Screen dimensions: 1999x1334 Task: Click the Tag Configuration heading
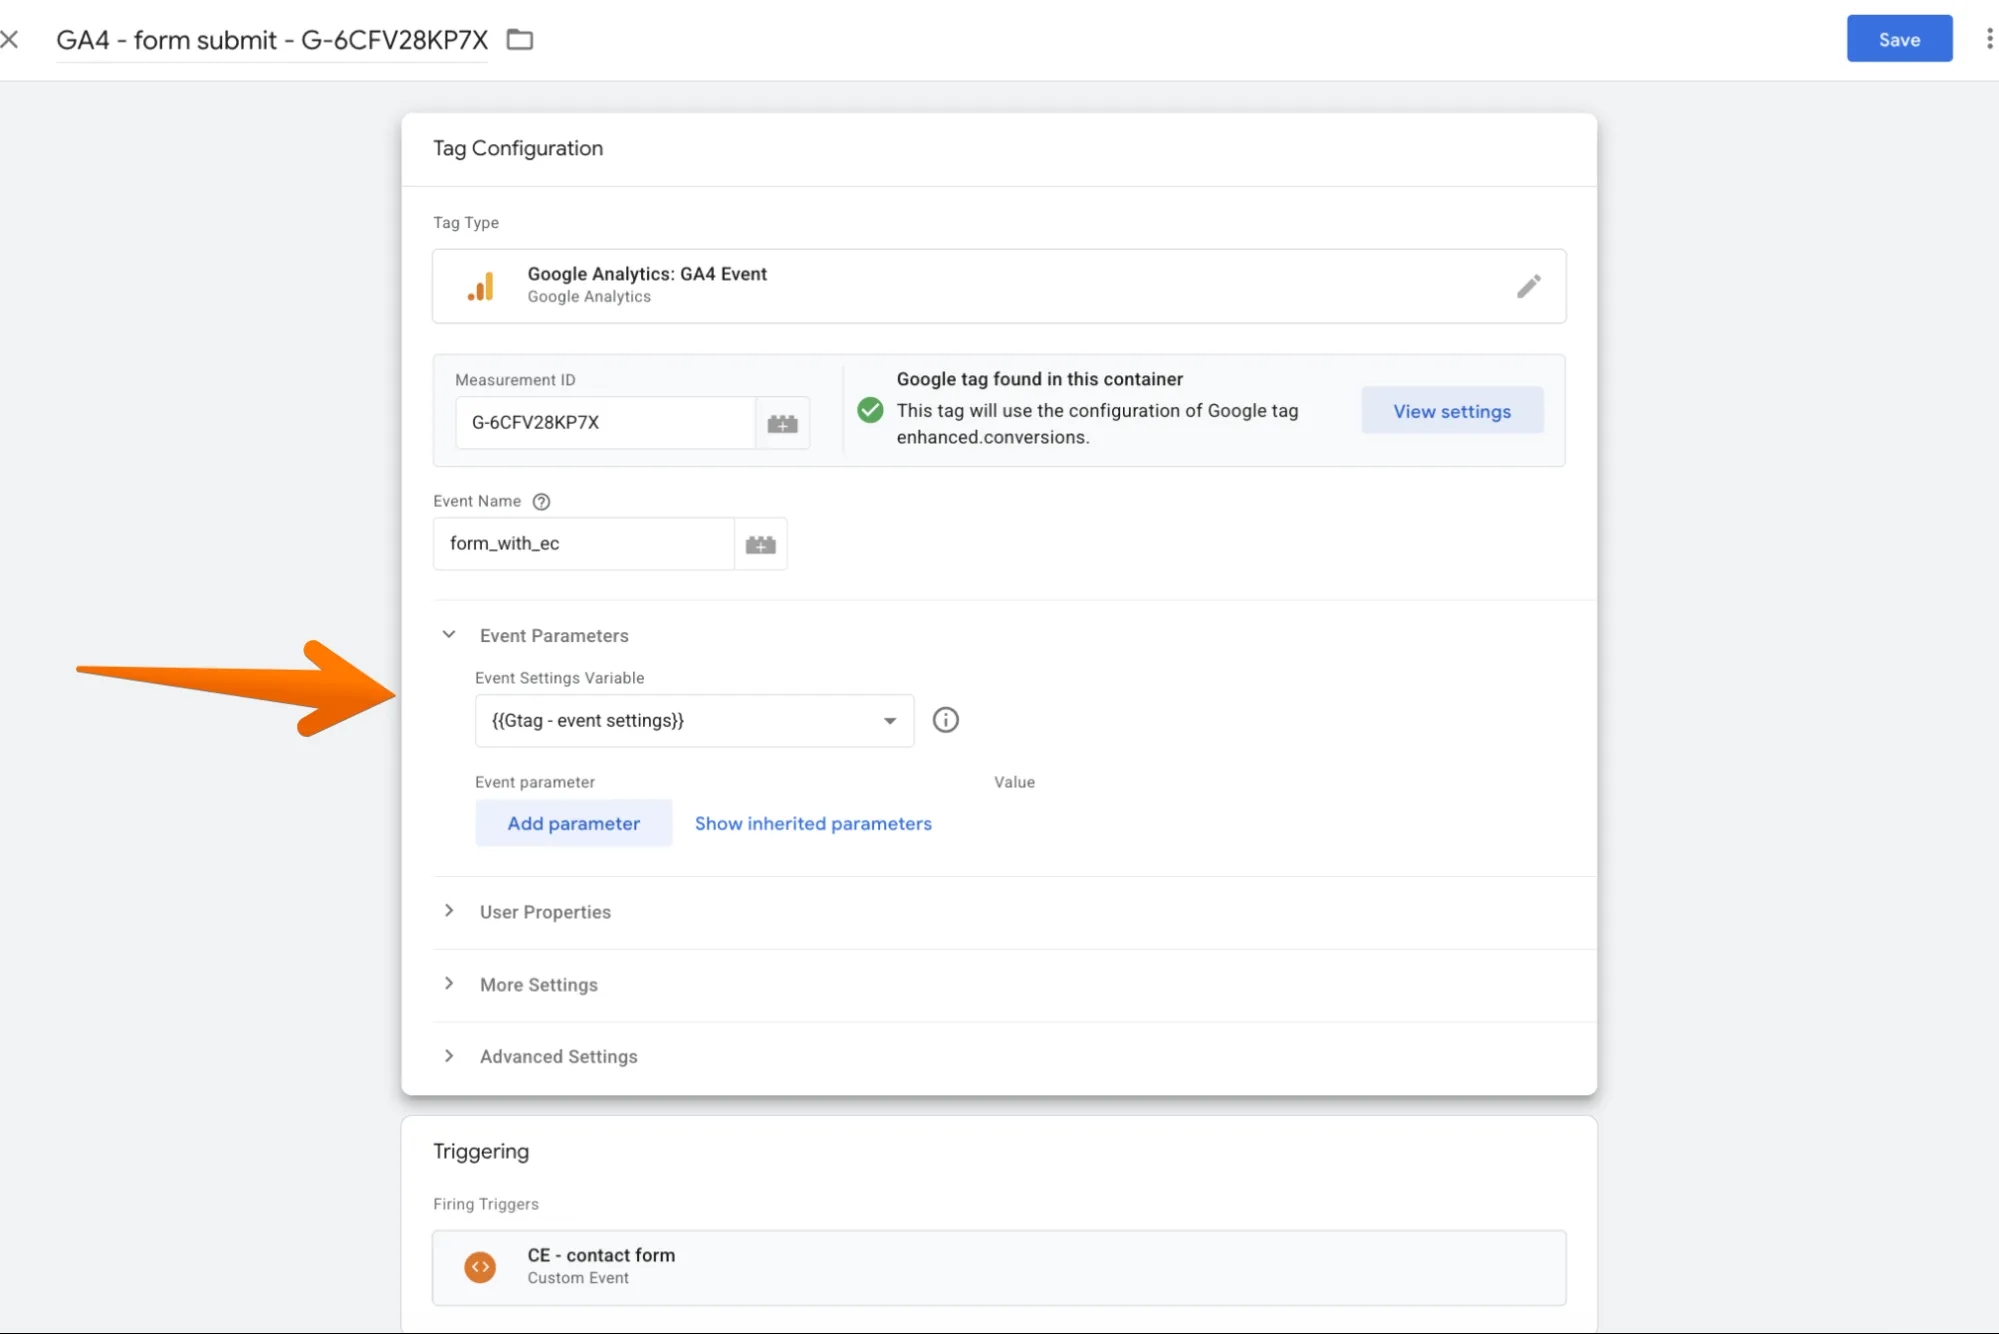pos(518,148)
